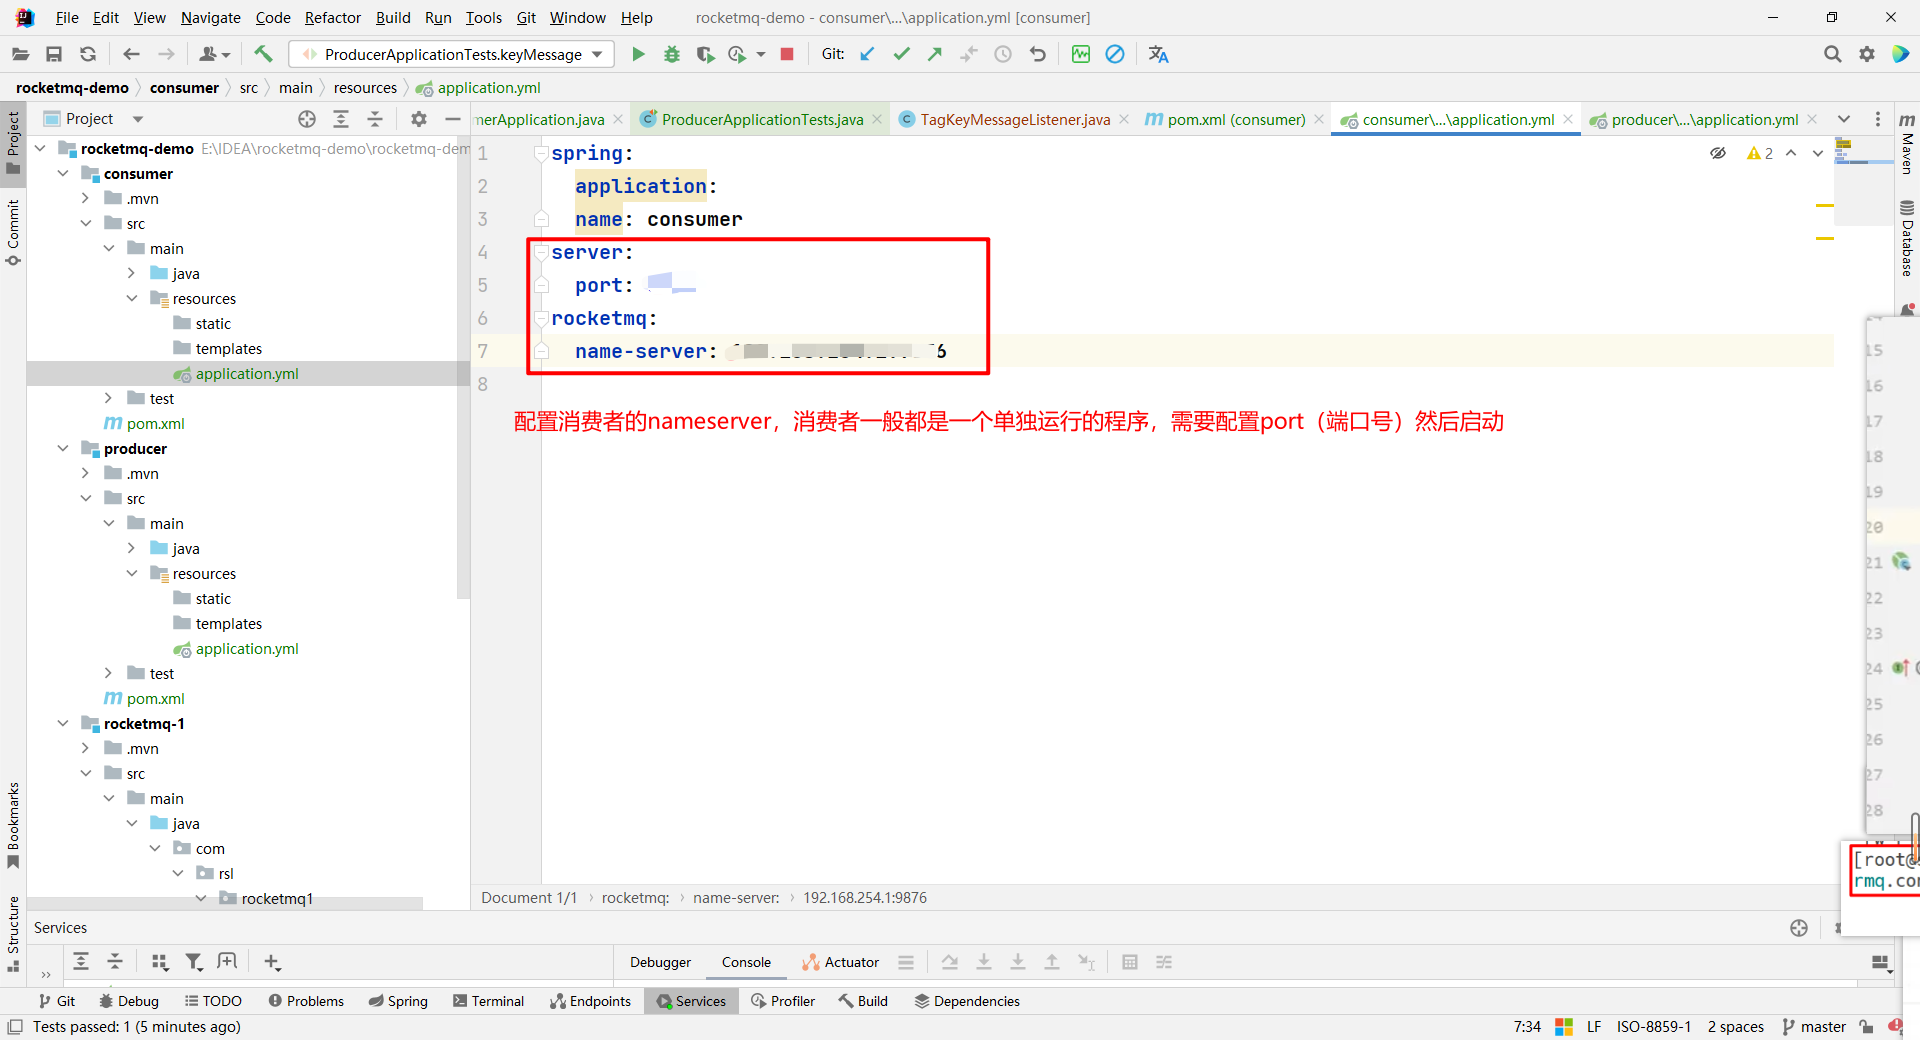Open the Build menu
1920x1040 pixels.
tap(393, 18)
